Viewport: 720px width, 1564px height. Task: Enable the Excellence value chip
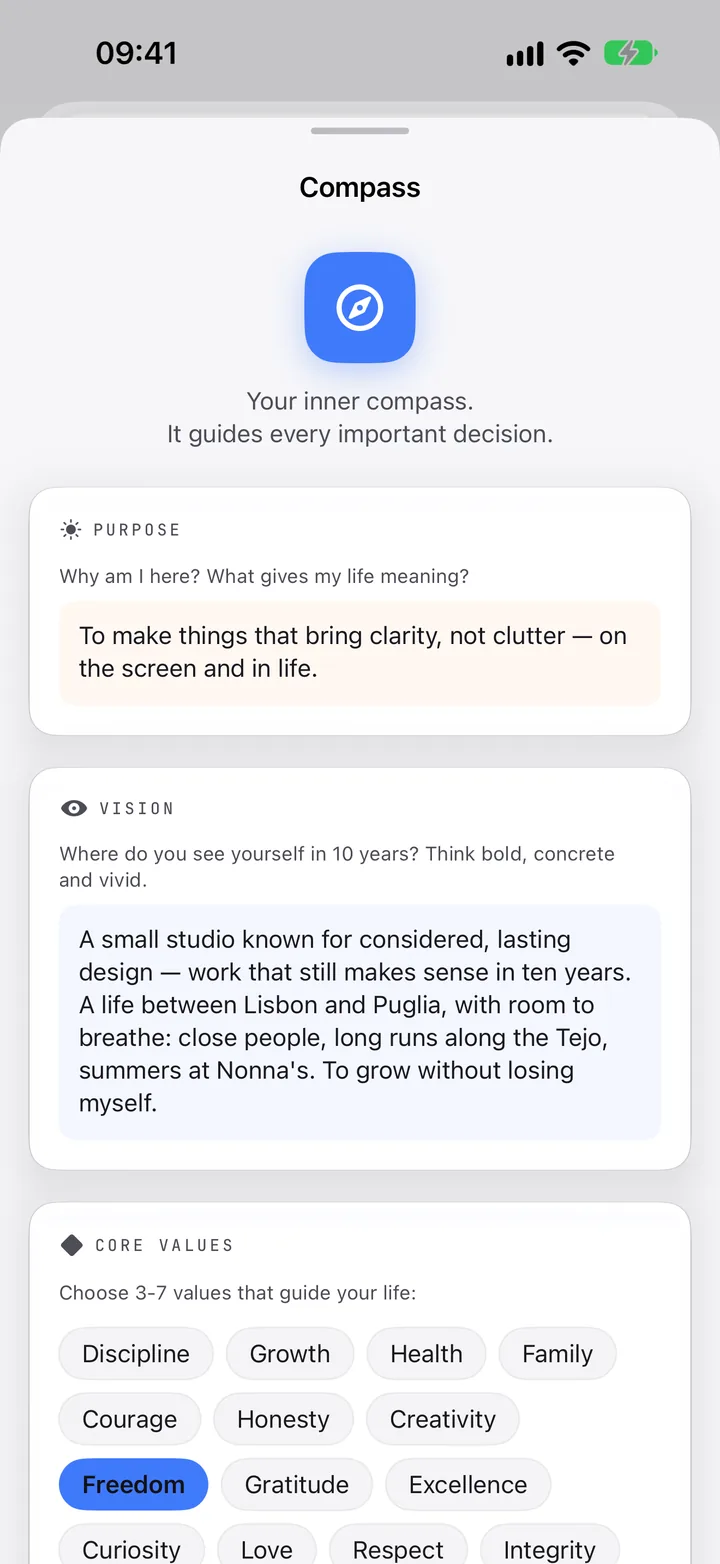(468, 1484)
